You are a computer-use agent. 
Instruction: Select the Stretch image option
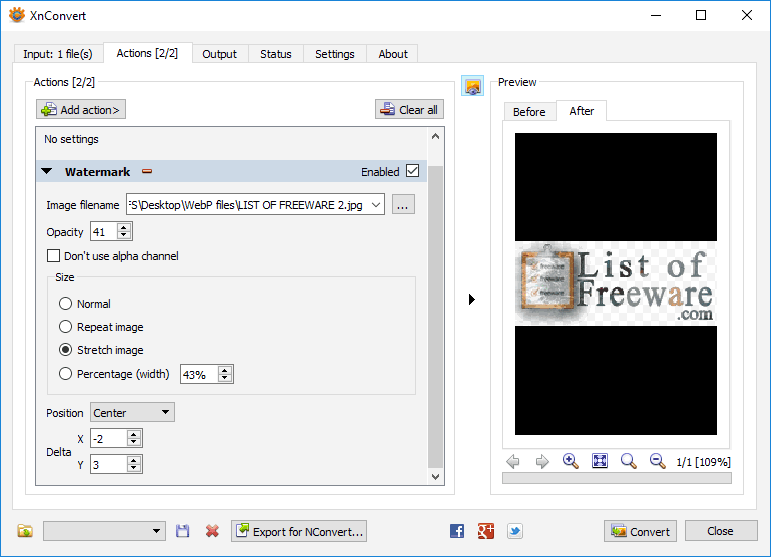(x=65, y=350)
